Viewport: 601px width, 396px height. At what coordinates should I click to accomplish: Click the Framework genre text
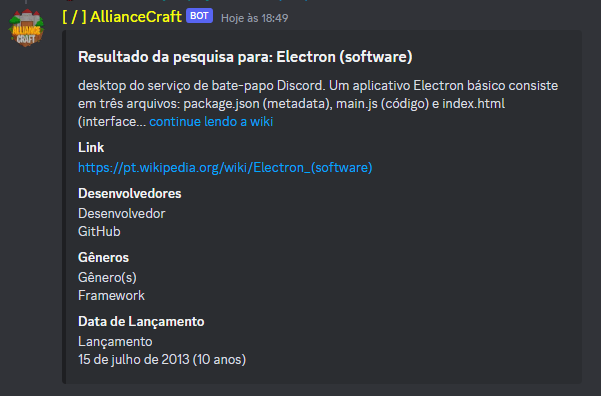111,296
